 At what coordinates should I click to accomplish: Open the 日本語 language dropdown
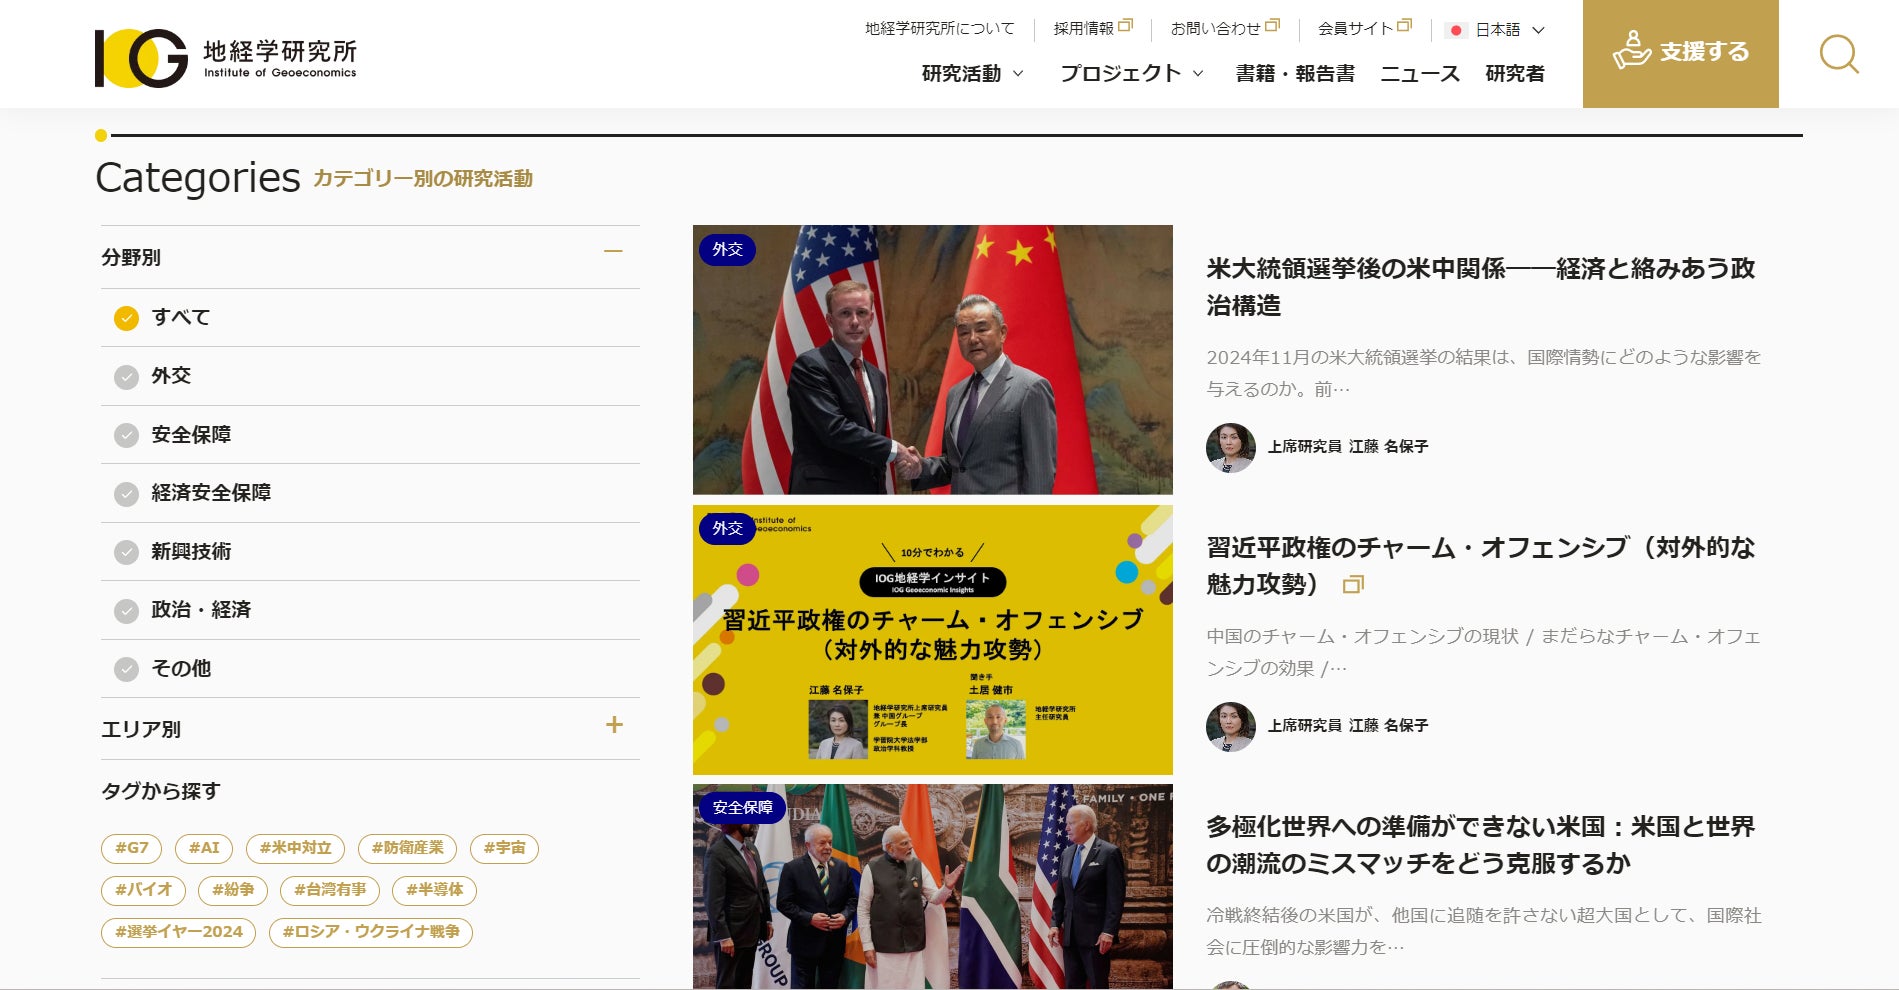point(1495,30)
